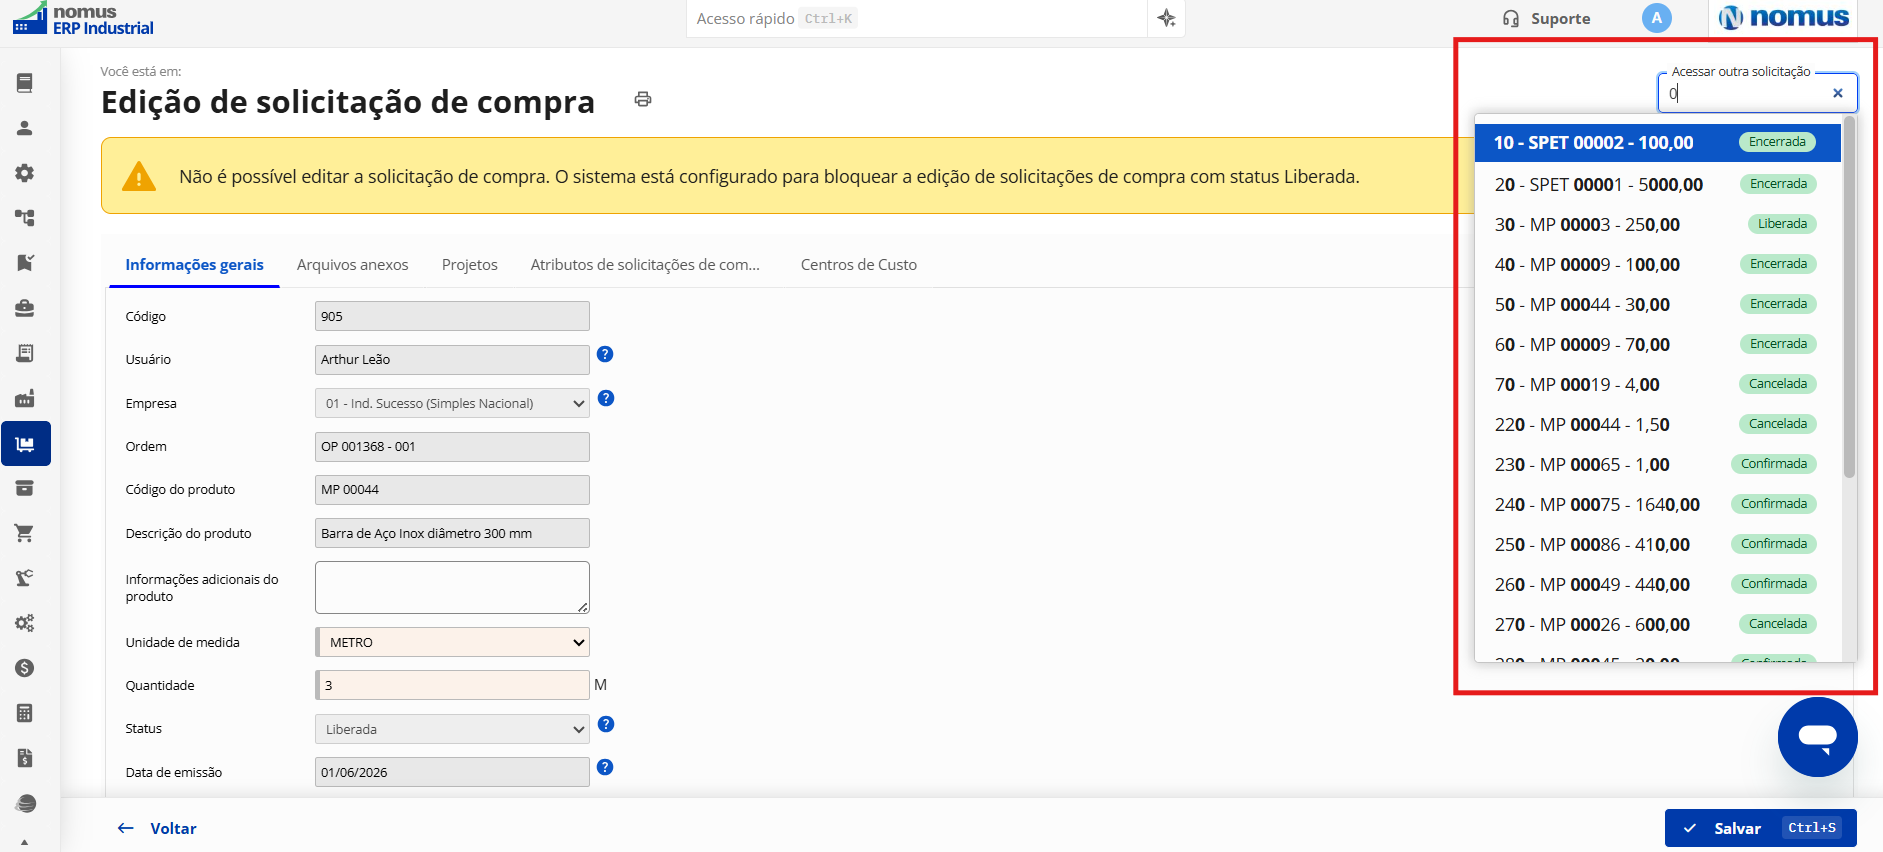The width and height of the screenshot is (1883, 852).
Task: Open the dollar coin icon in sidebar
Action: tap(25, 668)
